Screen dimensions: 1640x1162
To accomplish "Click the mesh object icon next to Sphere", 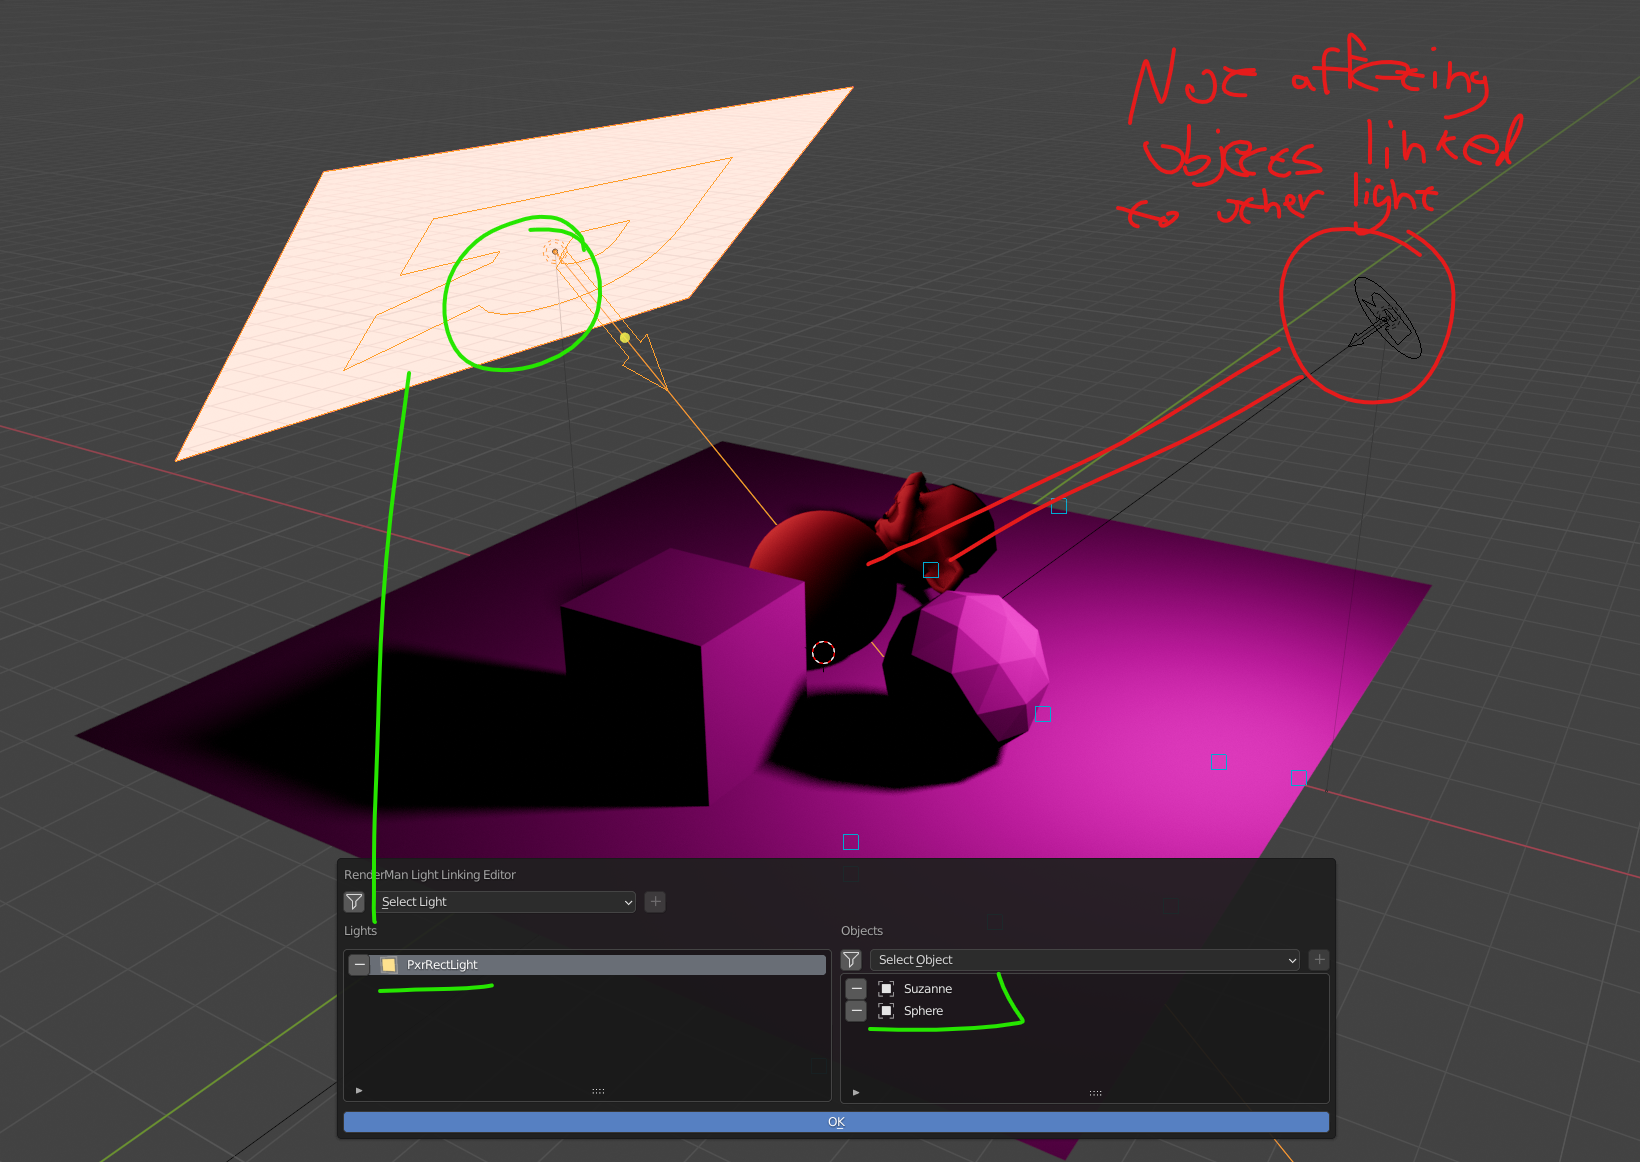I will [886, 1011].
